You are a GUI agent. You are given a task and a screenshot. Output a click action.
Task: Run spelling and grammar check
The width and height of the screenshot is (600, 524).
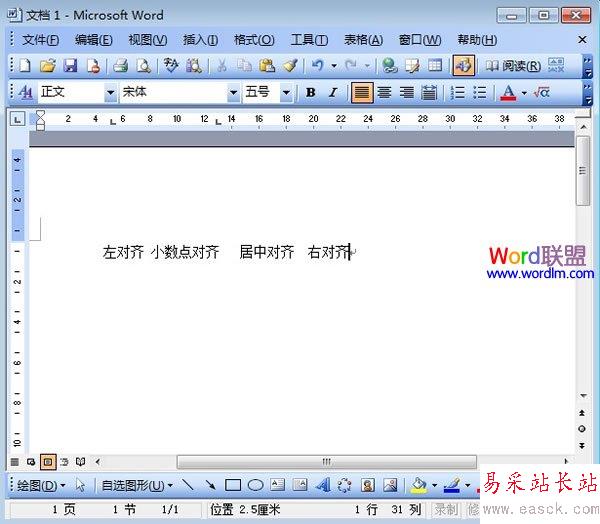coord(171,66)
